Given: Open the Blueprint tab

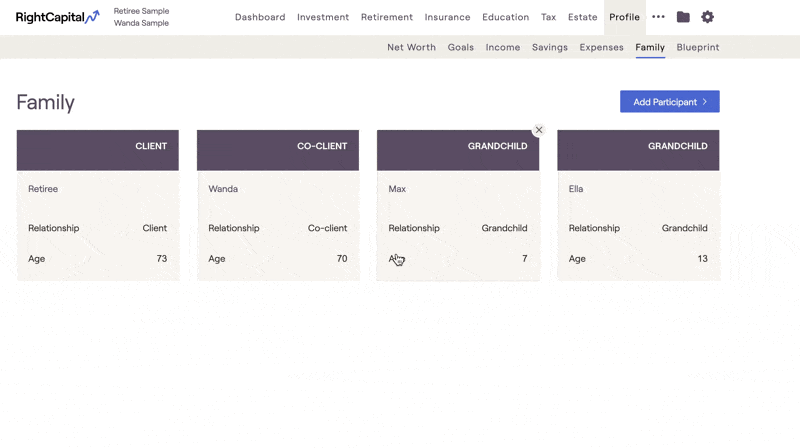Looking at the screenshot, I should tap(697, 47).
